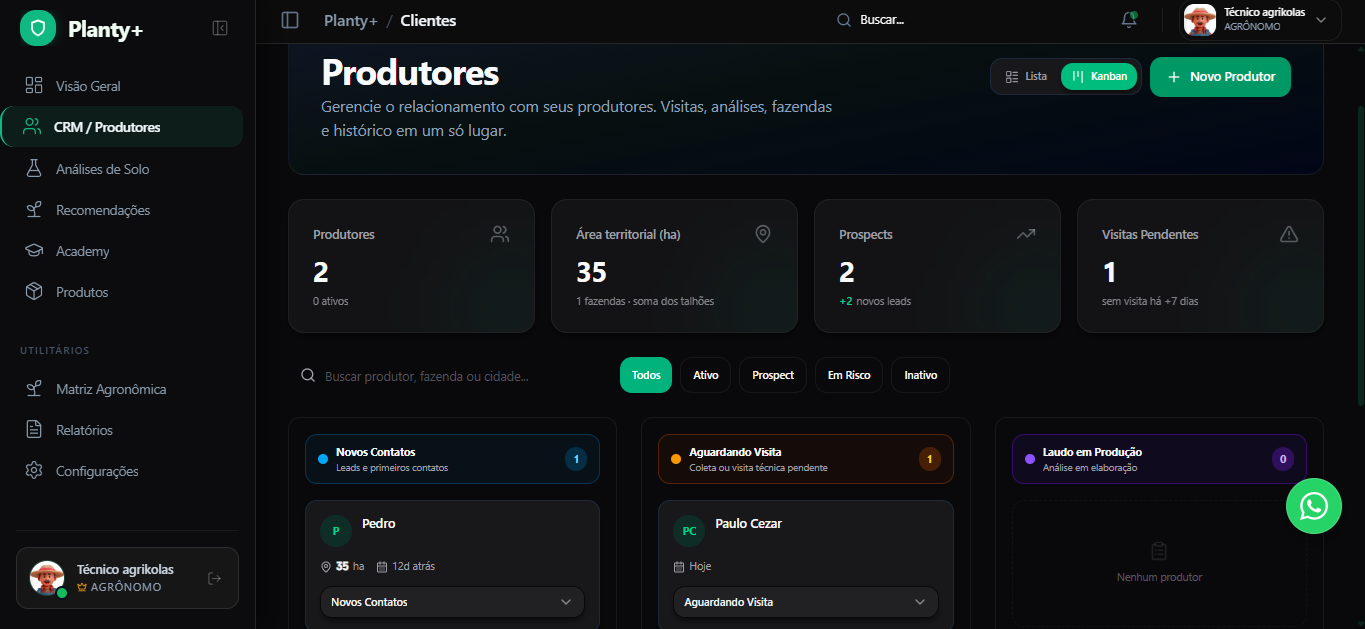Open Análises de Solo flask icon
Screen dimensions: 1365x629
pyautogui.click(x=34, y=169)
